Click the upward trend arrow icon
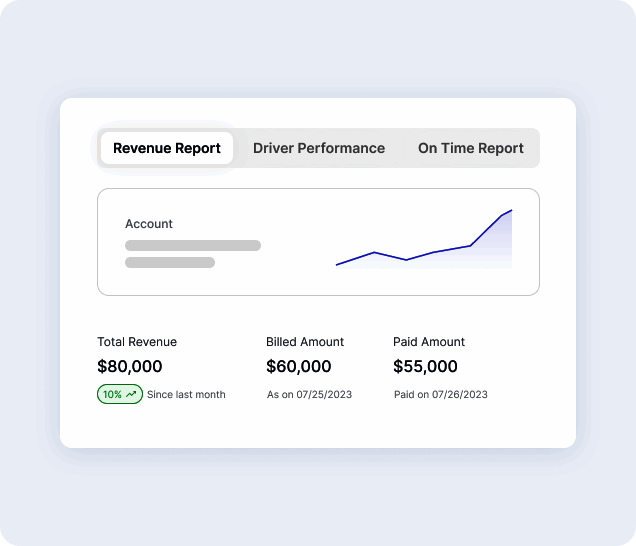 click(131, 395)
